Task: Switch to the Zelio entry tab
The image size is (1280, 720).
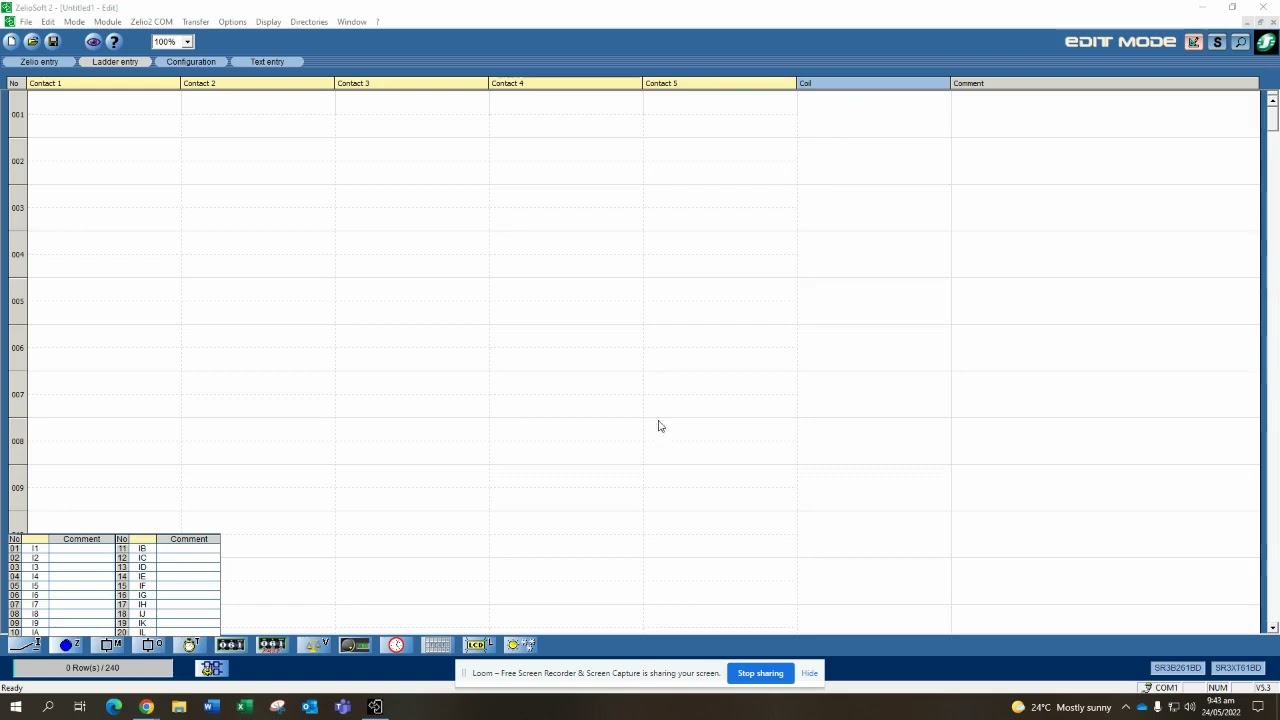Action: click(x=39, y=62)
